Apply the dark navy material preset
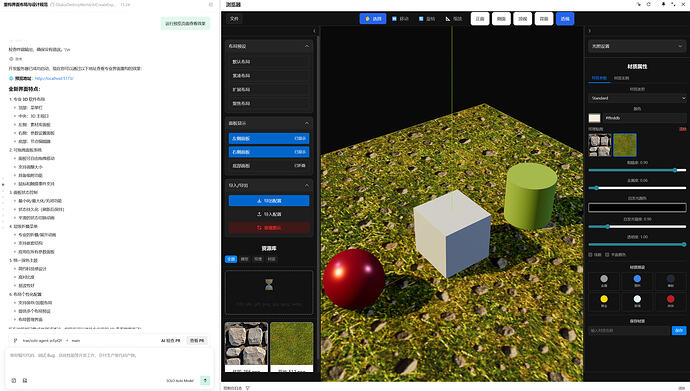 click(x=670, y=281)
